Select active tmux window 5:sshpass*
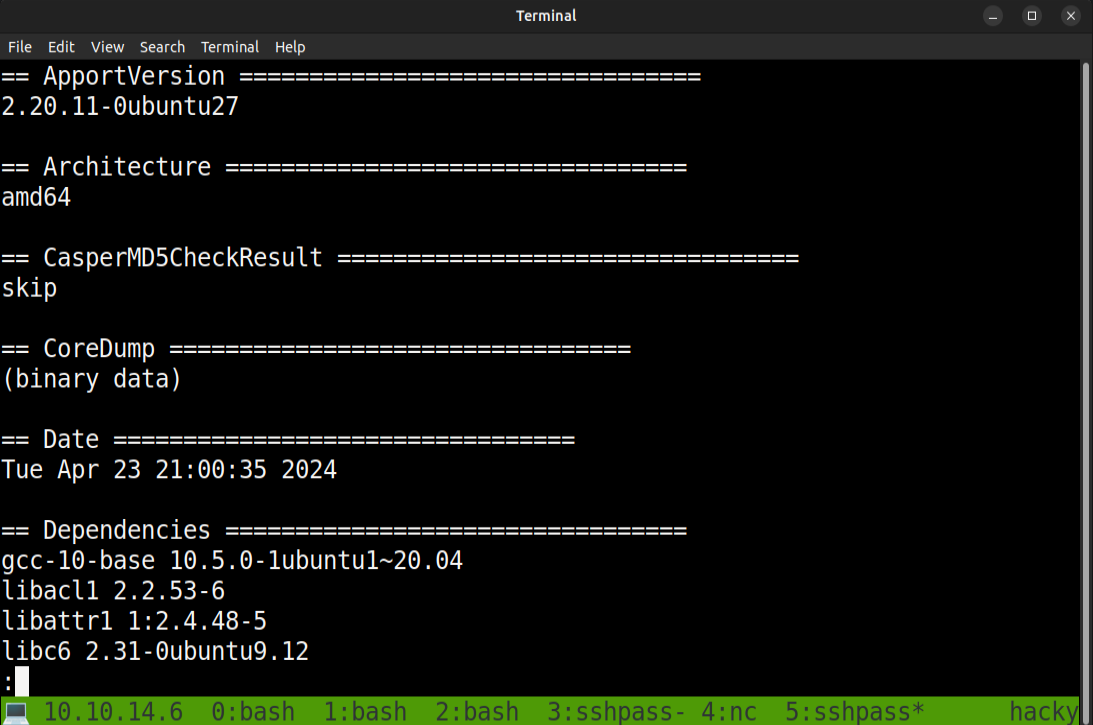Image resolution: width=1093 pixels, height=725 pixels. (x=855, y=712)
